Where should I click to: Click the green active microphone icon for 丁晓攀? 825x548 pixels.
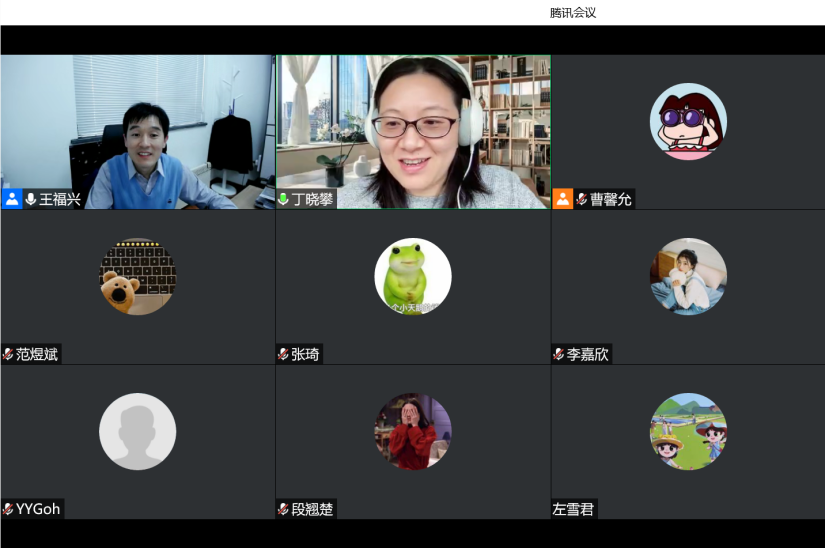284,199
